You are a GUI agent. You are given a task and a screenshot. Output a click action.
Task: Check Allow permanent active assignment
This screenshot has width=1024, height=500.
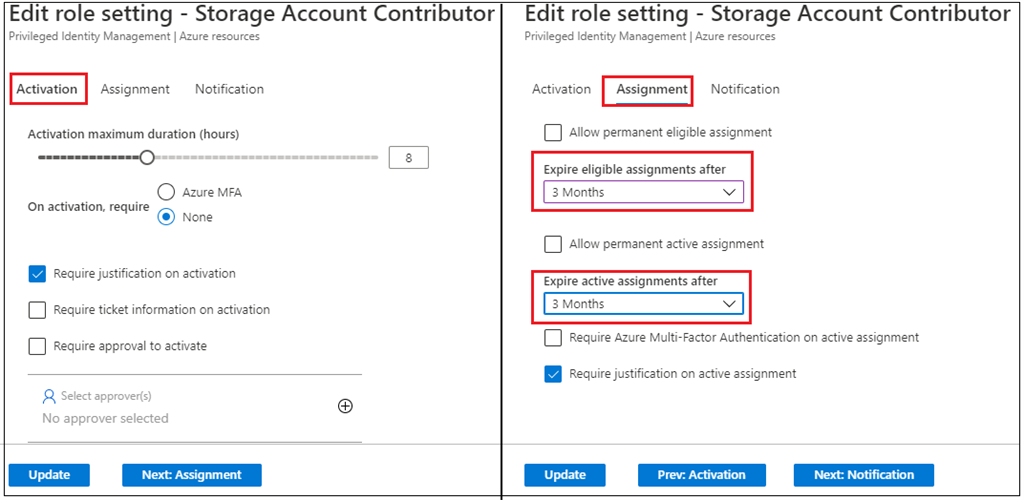(553, 244)
